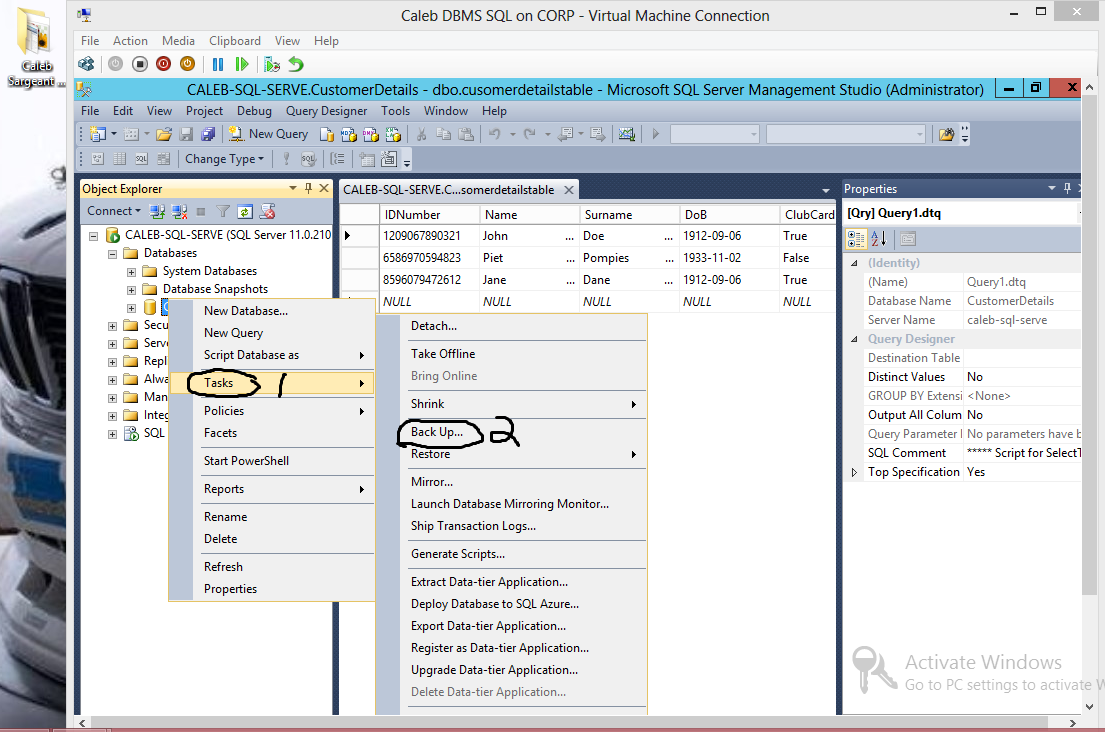
Task: Click the orange VM Save state icon
Action: 187,64
